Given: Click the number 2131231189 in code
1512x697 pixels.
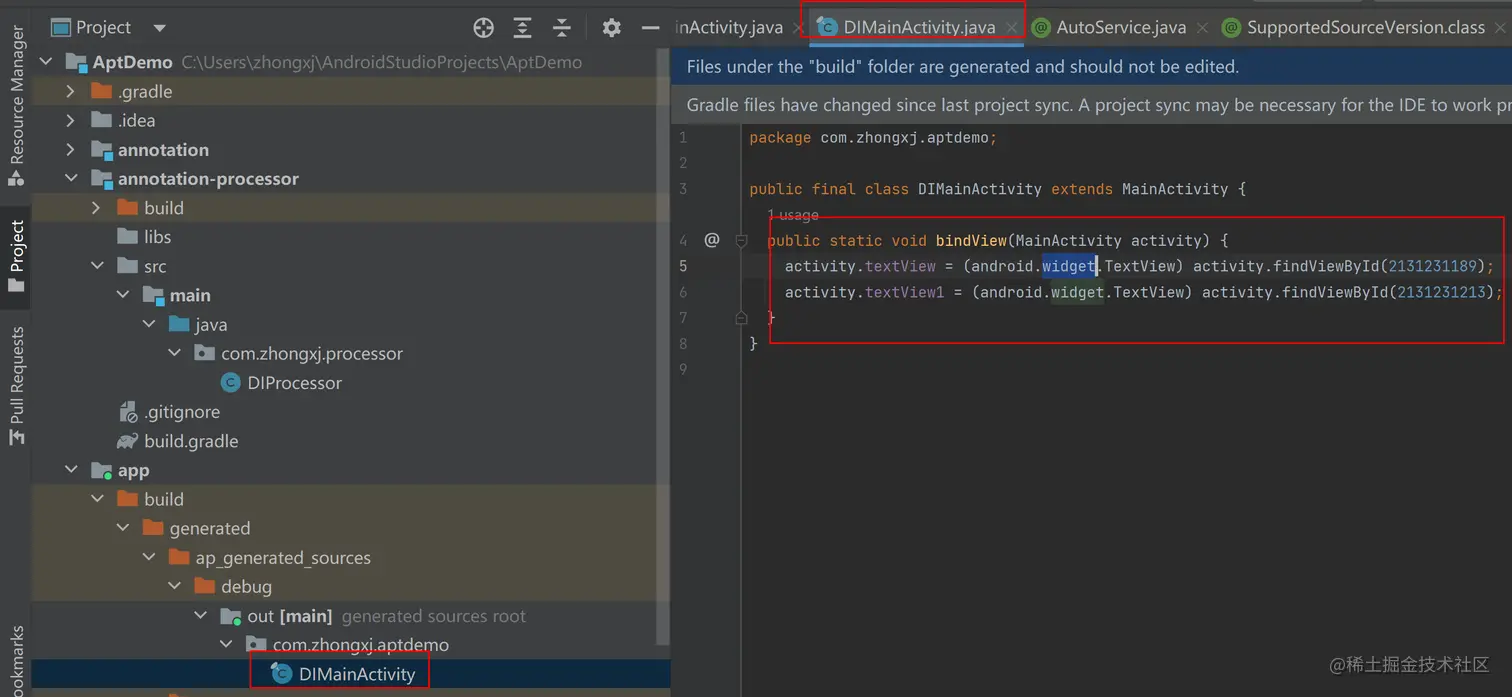Looking at the screenshot, I should pyautogui.click(x=1433, y=266).
